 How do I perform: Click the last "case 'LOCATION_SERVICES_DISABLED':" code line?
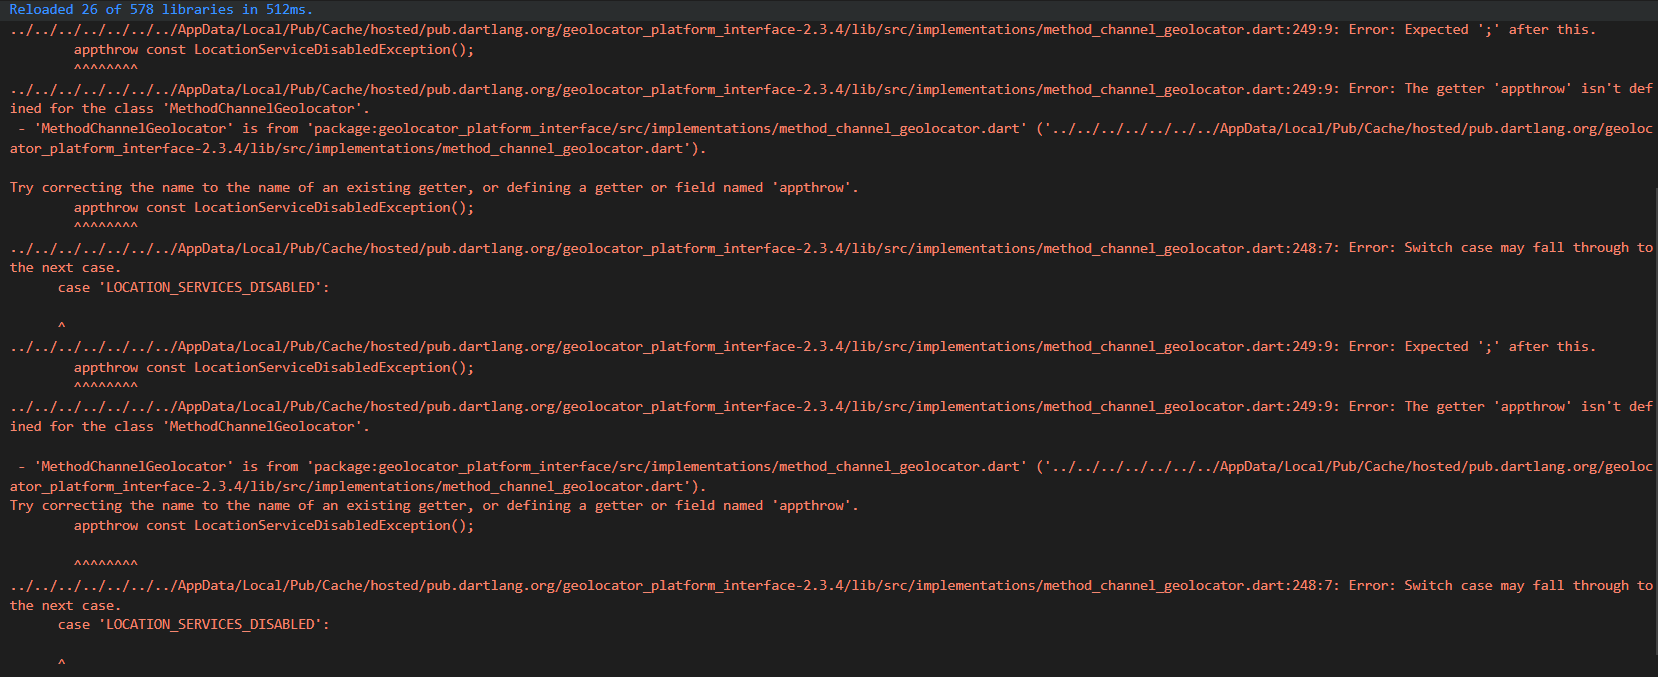click(x=193, y=625)
